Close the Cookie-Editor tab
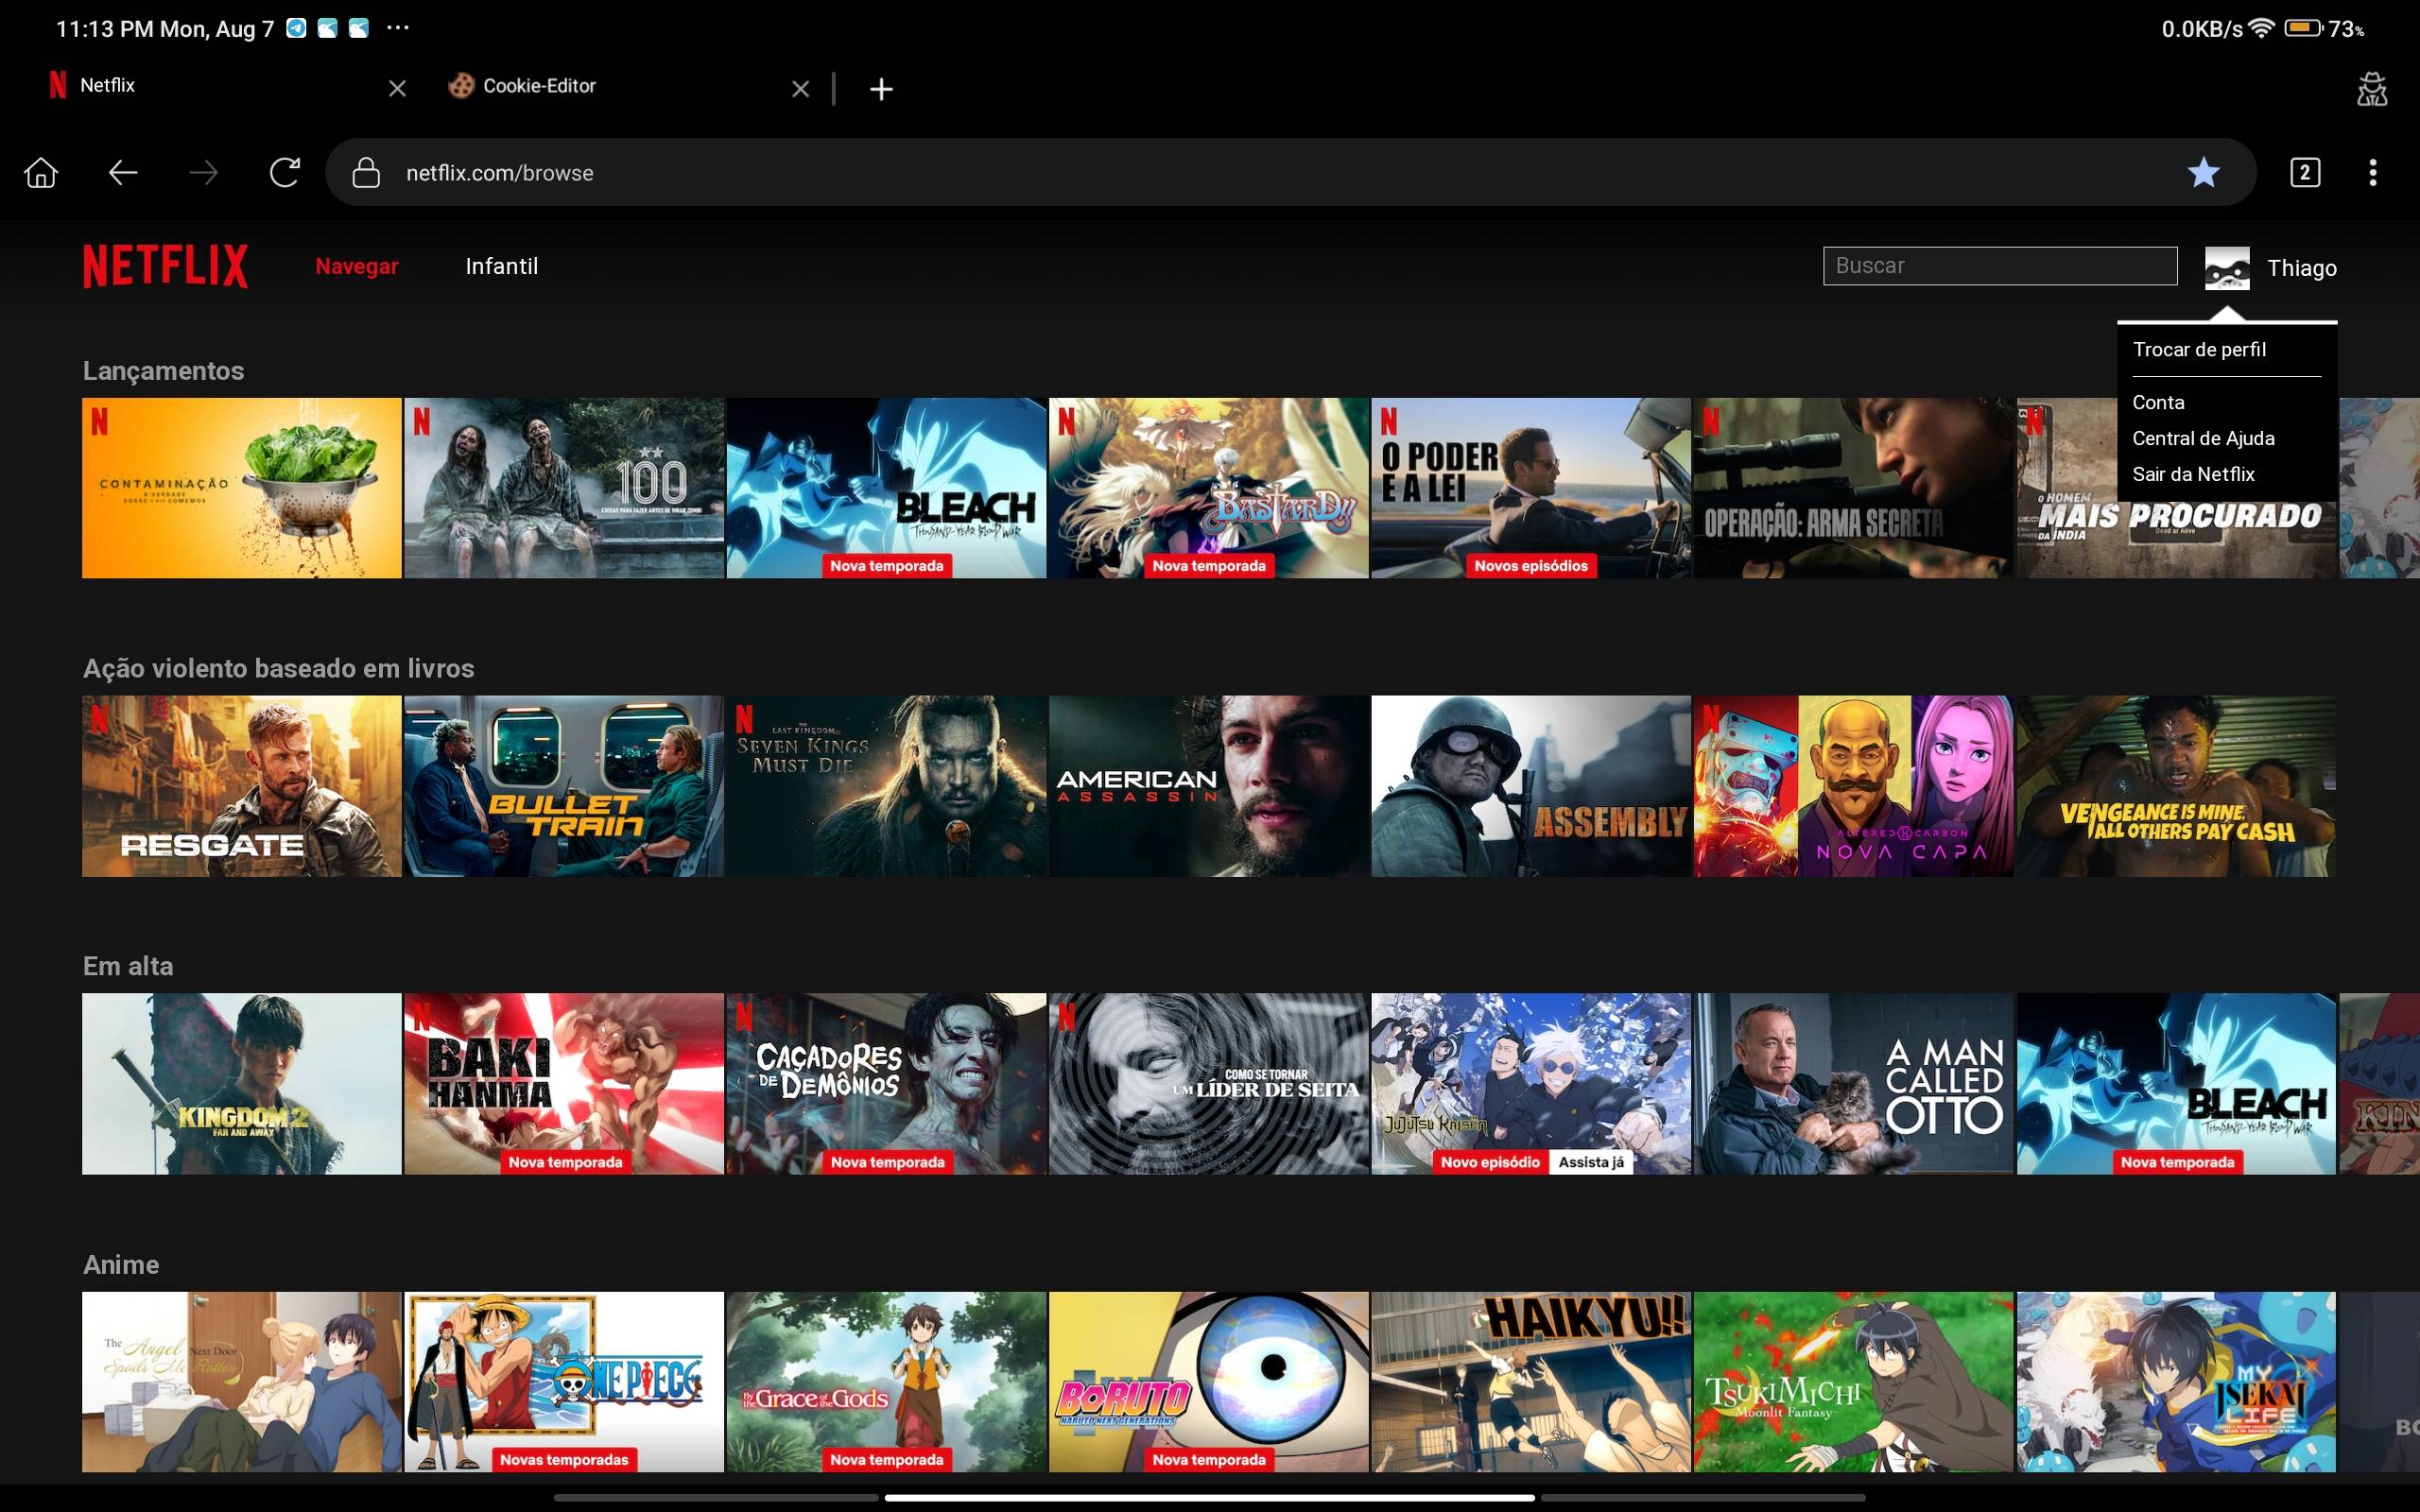 click(x=800, y=89)
